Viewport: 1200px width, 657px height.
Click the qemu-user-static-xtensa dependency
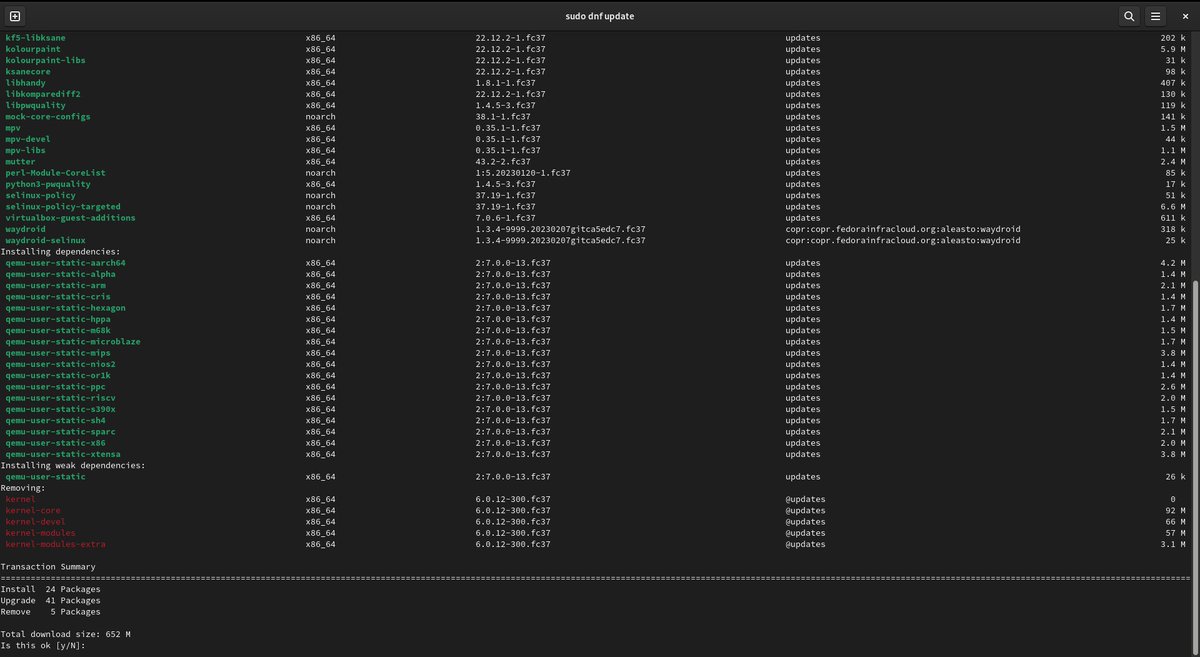point(63,454)
